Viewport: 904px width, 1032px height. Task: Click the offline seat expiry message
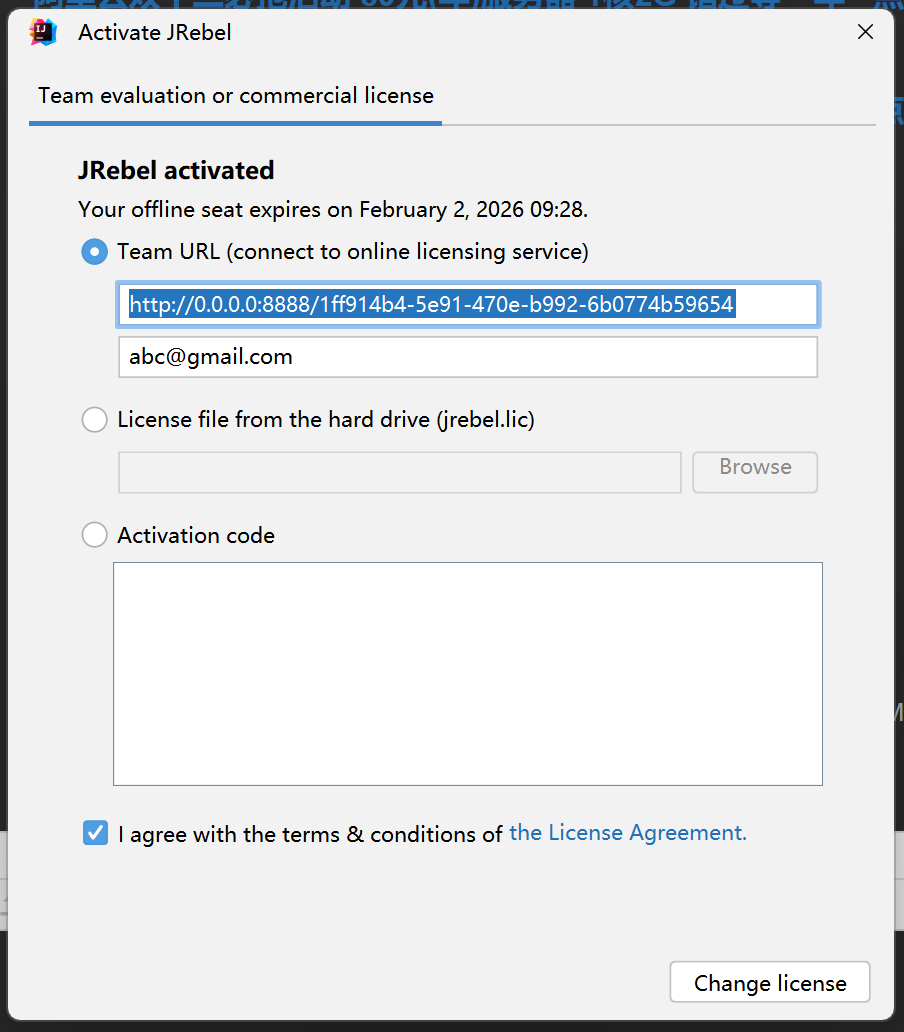tap(333, 210)
